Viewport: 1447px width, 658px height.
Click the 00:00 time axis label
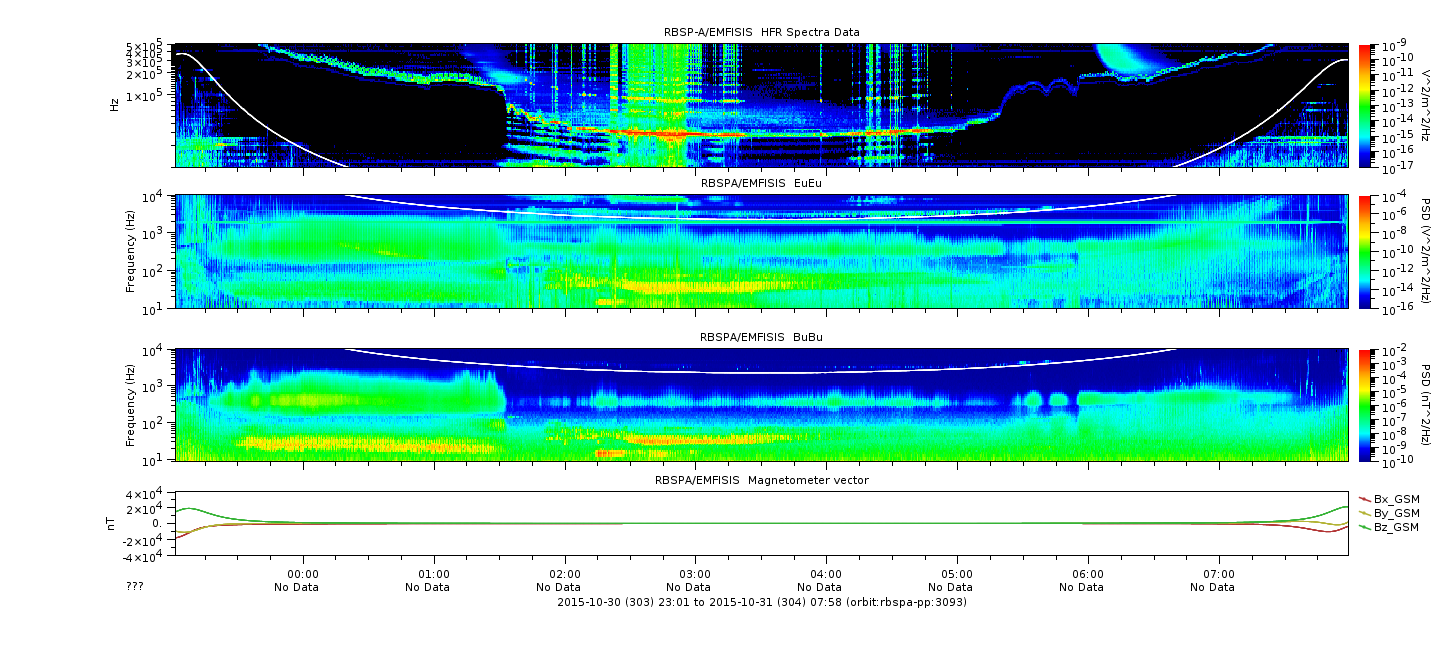[303, 574]
